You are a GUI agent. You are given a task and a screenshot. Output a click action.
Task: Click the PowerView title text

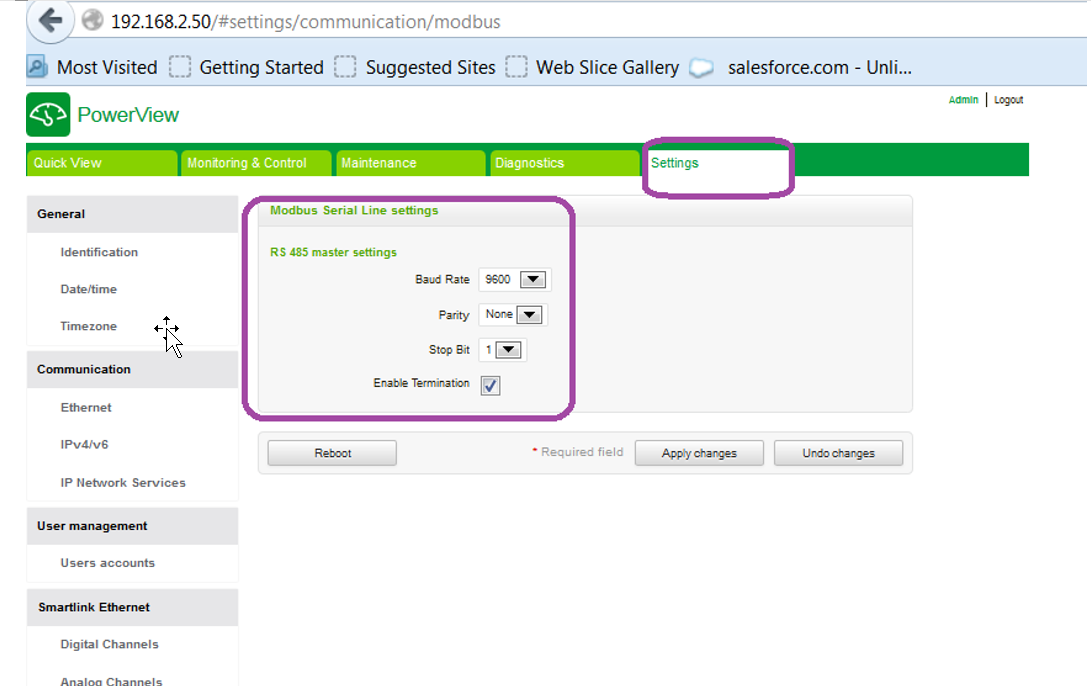point(128,115)
